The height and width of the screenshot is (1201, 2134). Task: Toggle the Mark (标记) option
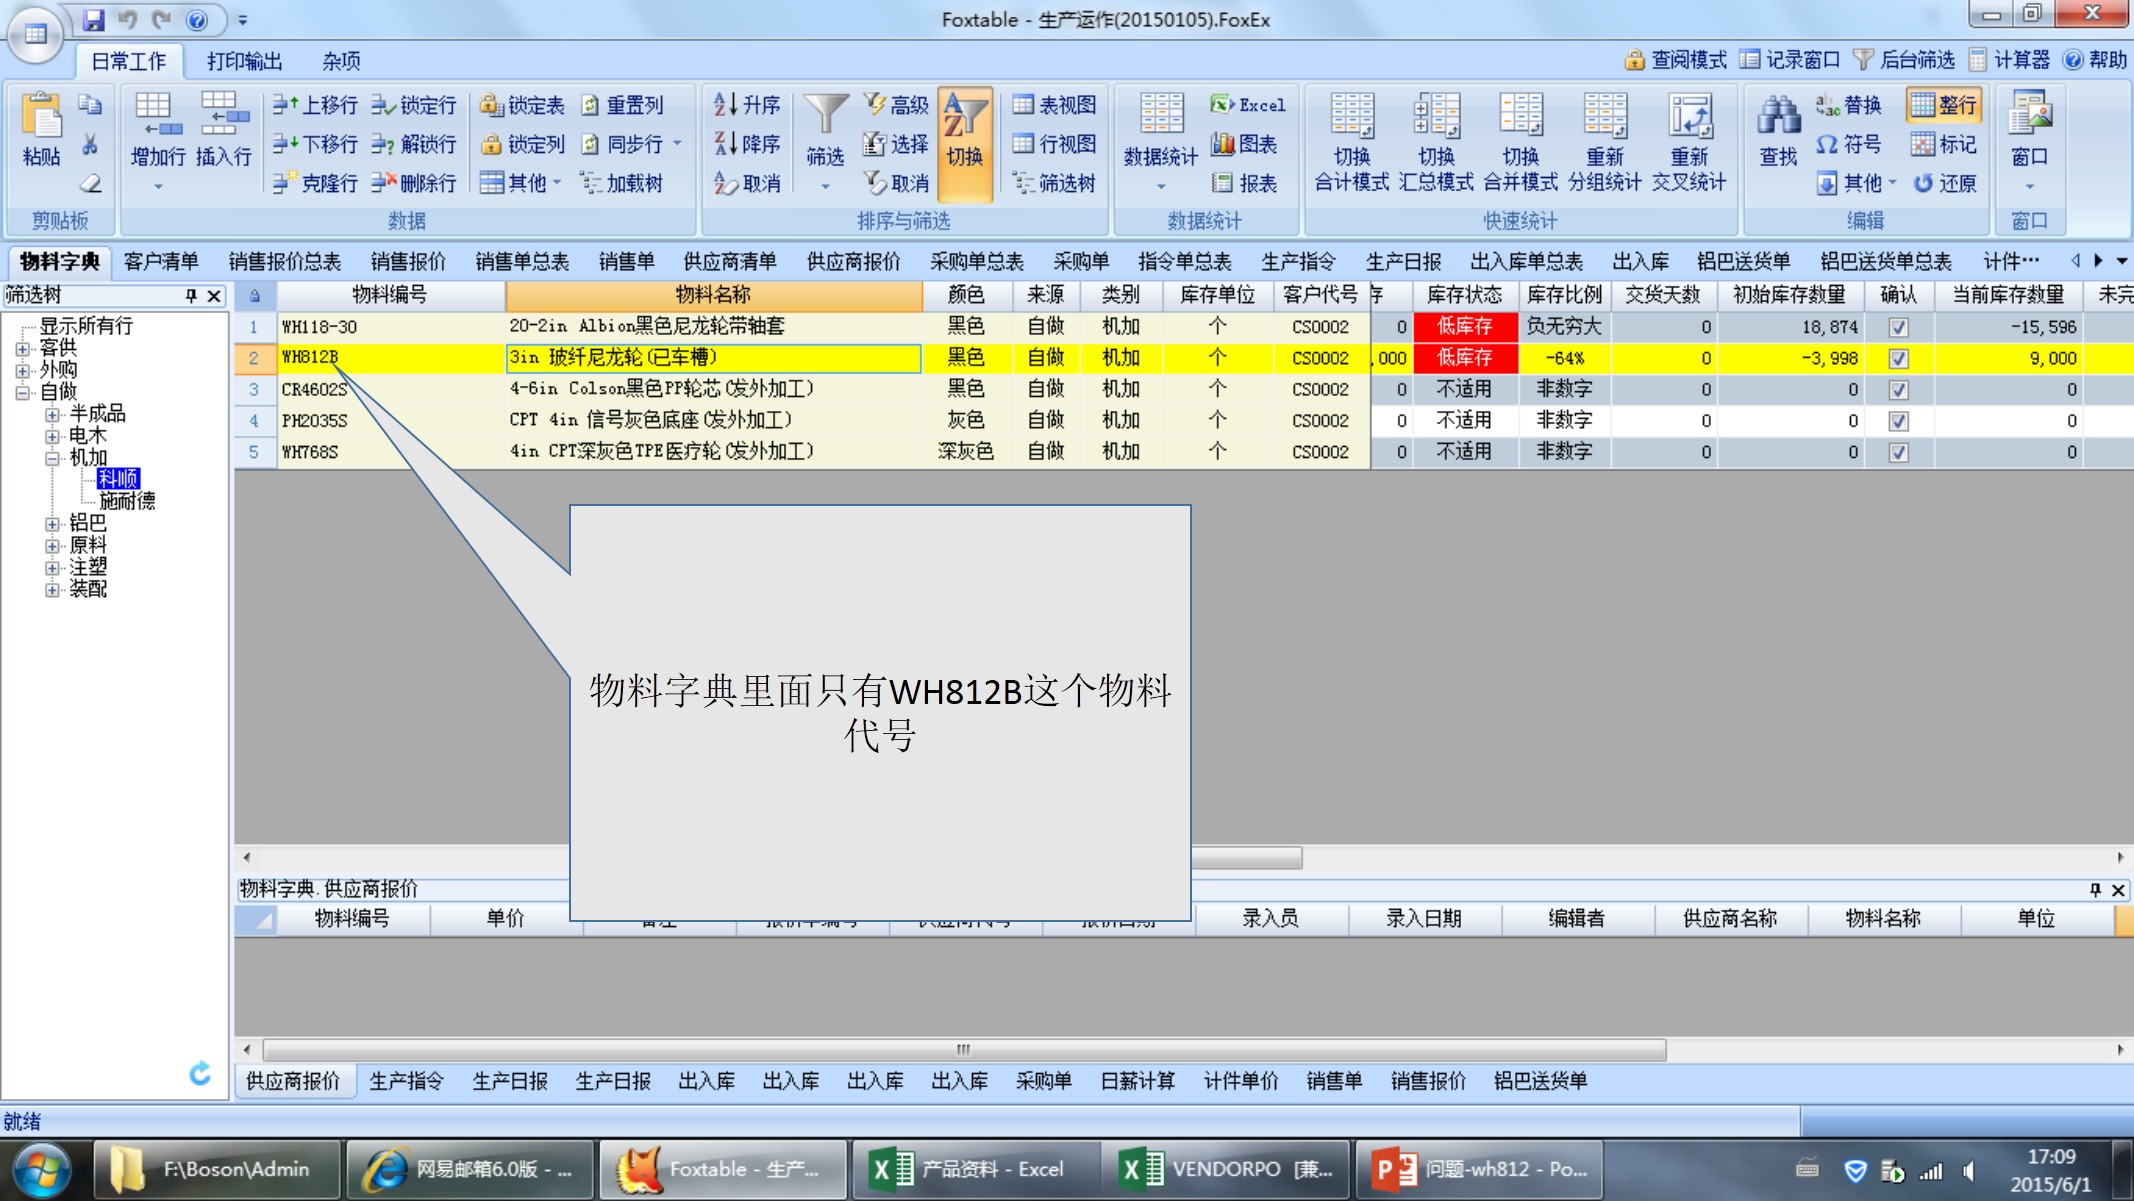click(1943, 144)
